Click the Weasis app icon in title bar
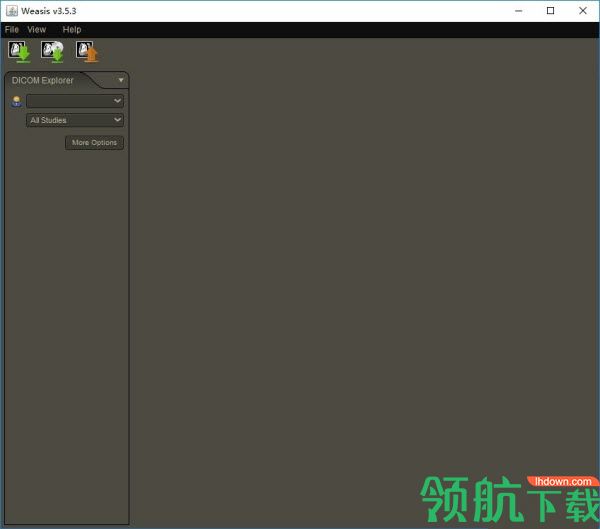Viewport: 600px width, 529px height. coord(11,11)
